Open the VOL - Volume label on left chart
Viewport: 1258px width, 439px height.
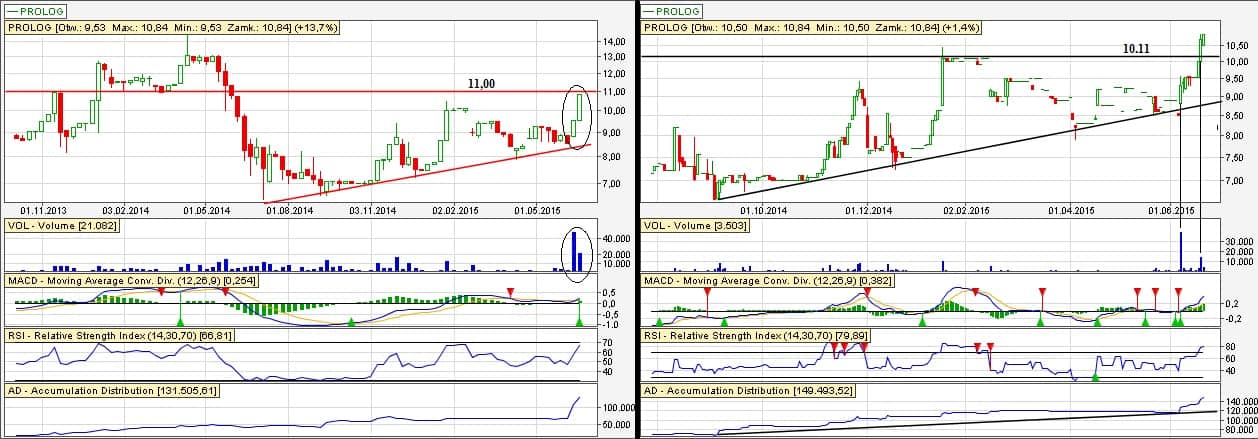click(x=62, y=227)
